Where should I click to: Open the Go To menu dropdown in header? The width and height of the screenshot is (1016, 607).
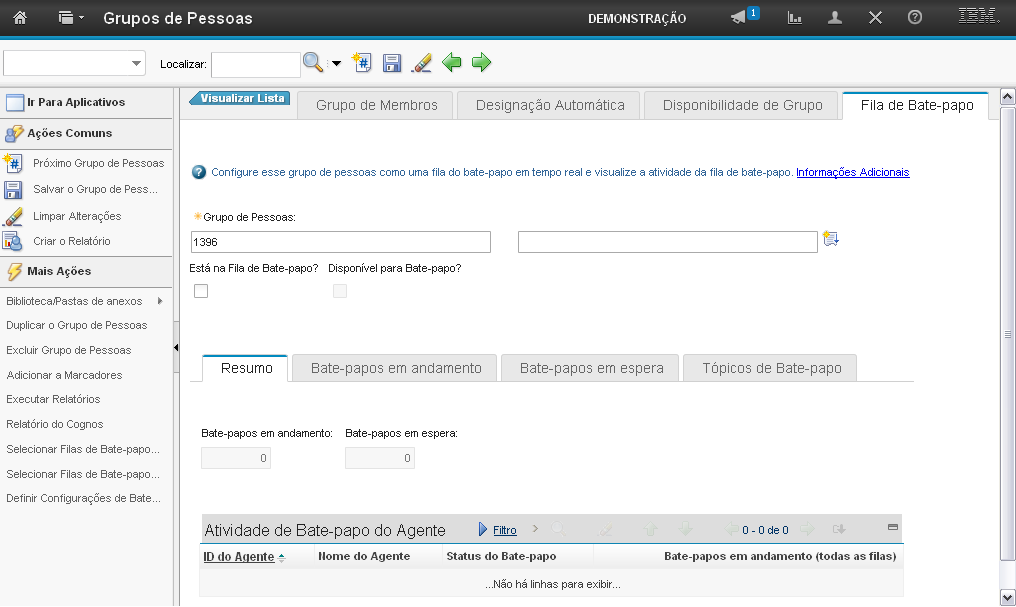pos(71,18)
